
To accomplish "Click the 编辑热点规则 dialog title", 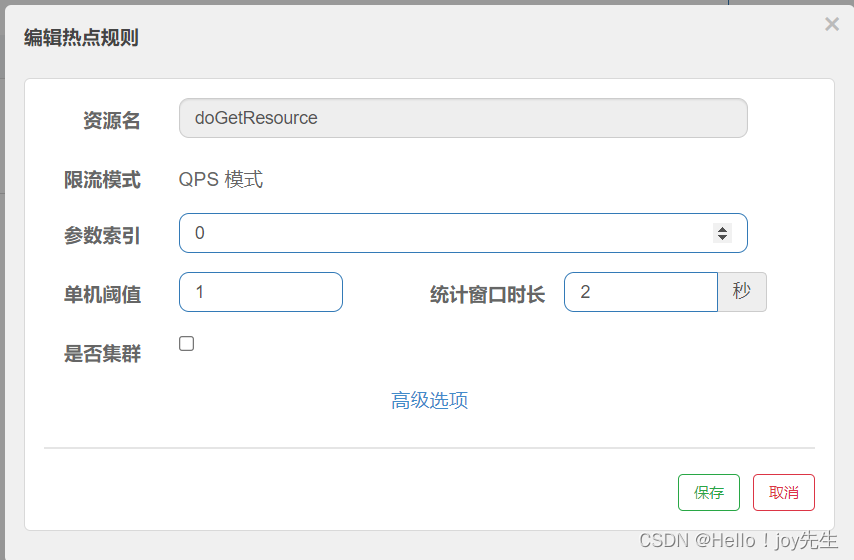I will pyautogui.click(x=81, y=38).
